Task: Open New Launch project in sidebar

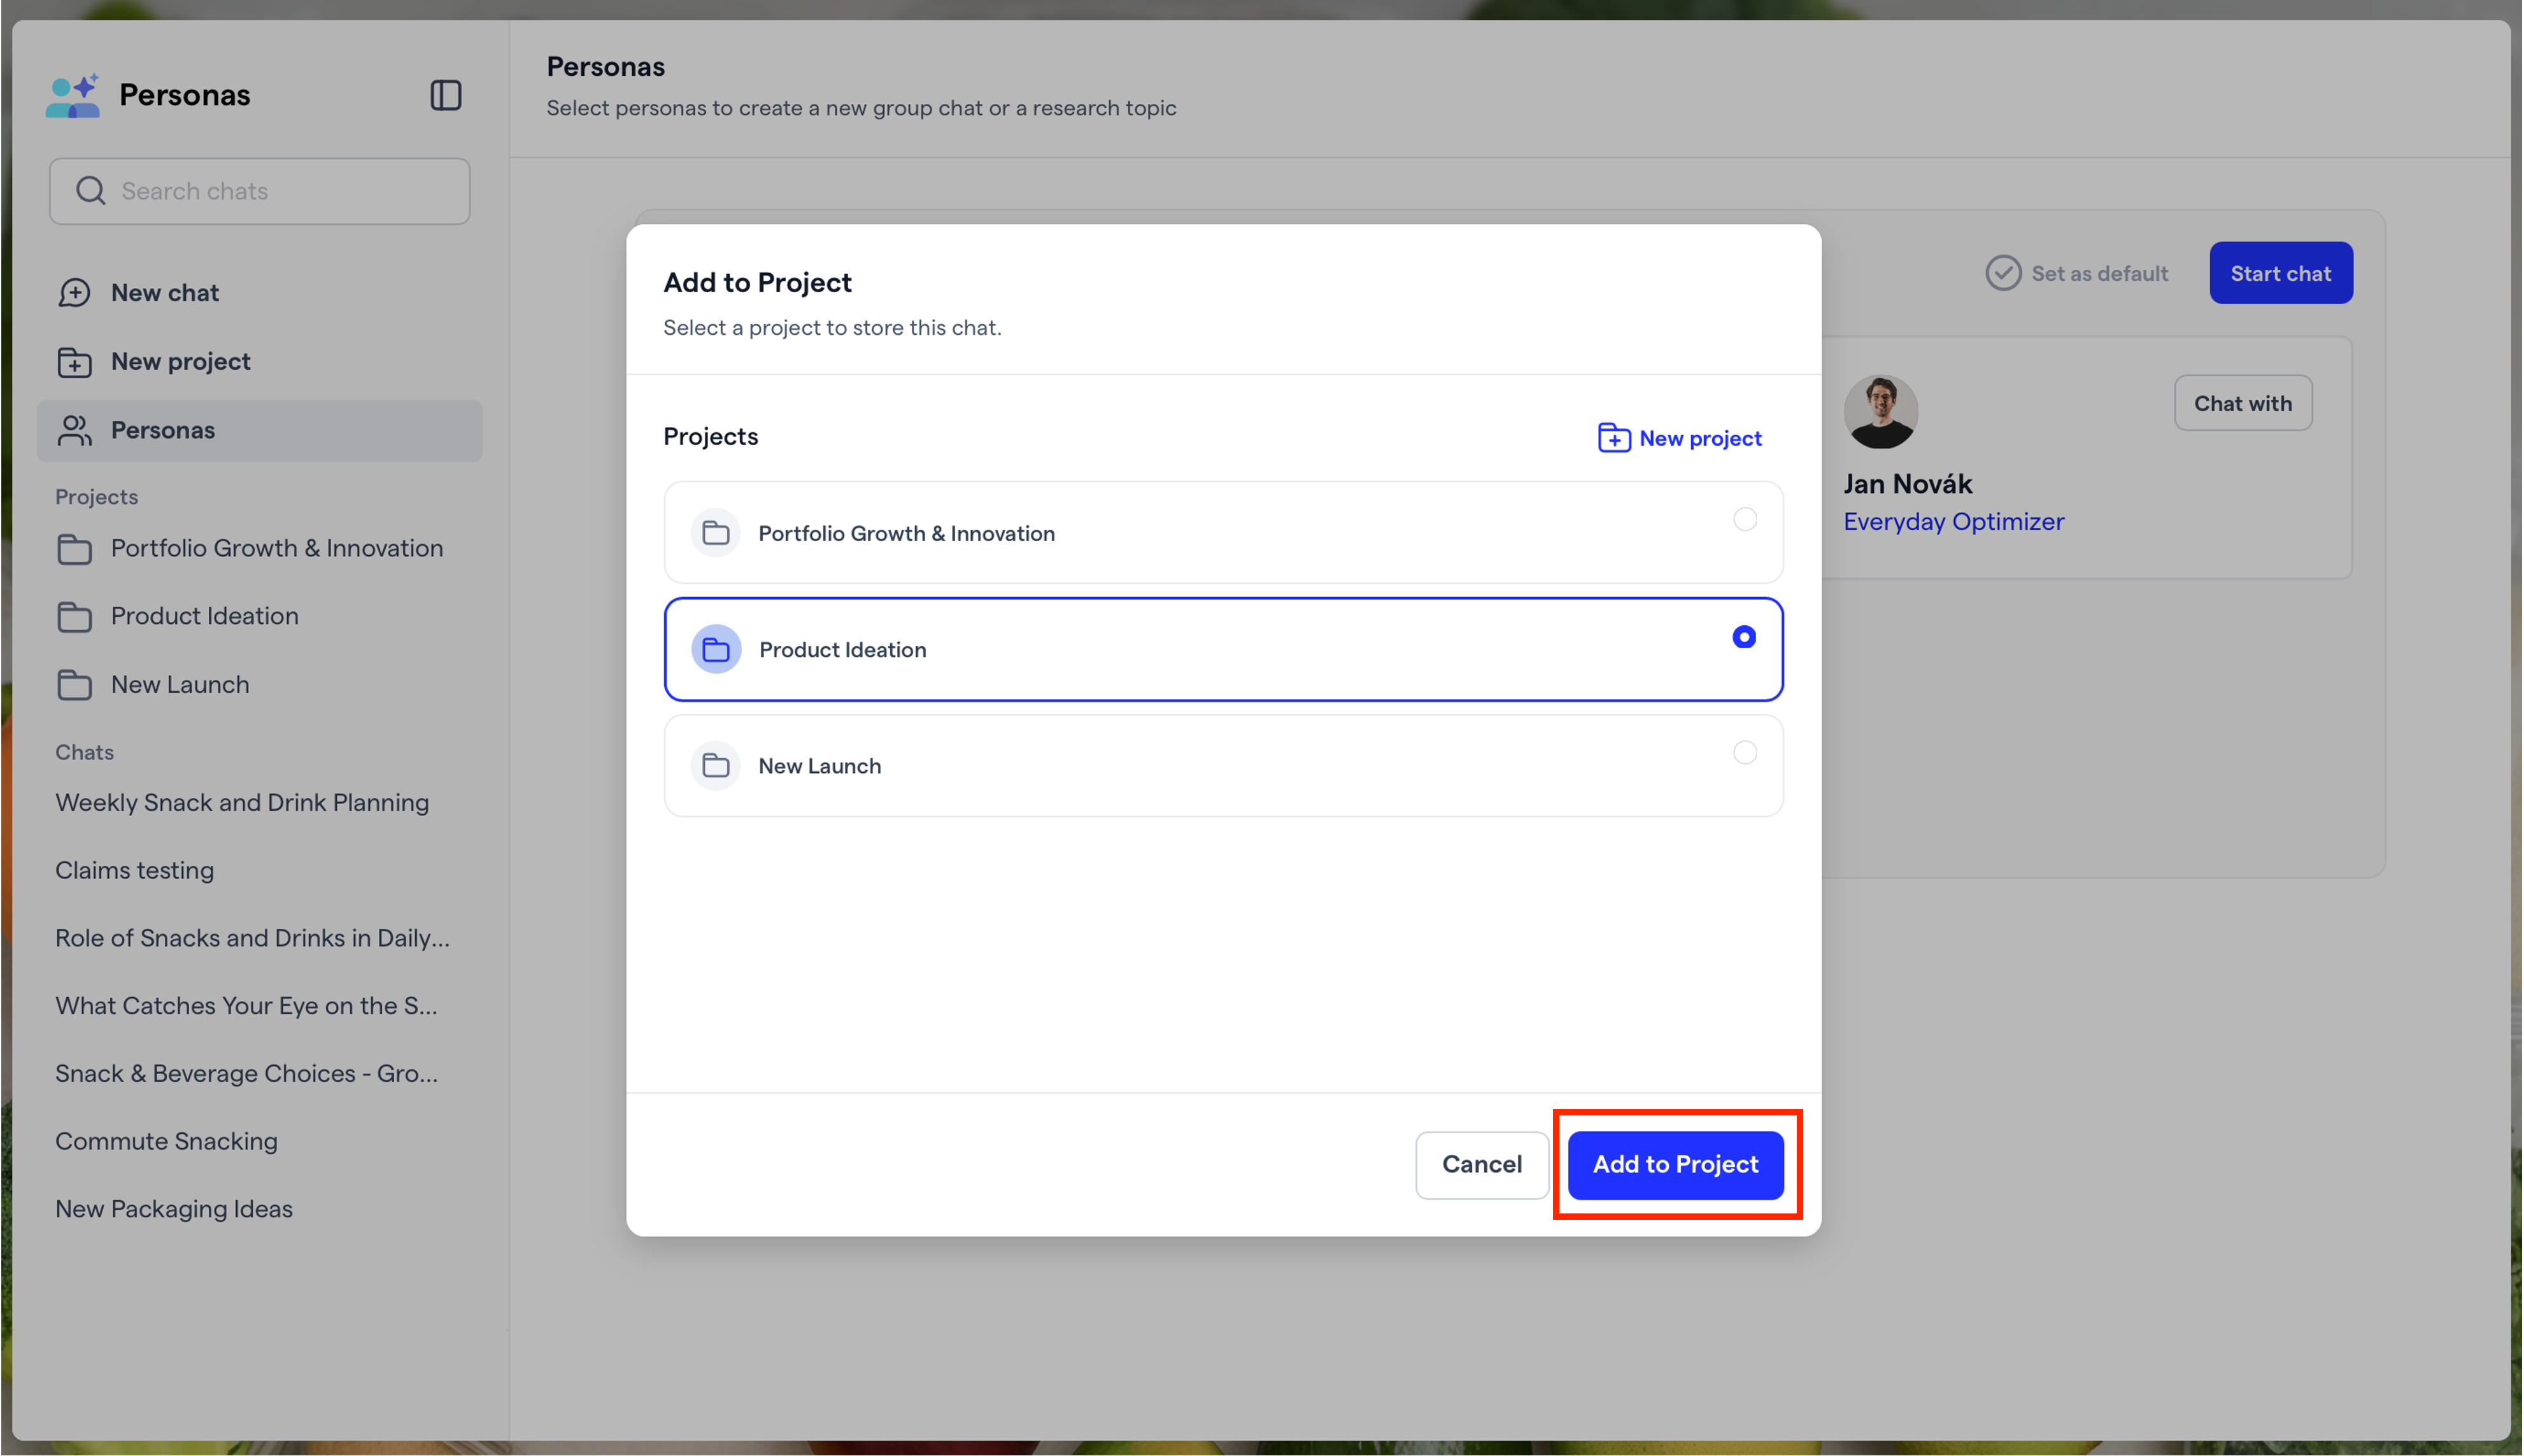Action: point(260,685)
